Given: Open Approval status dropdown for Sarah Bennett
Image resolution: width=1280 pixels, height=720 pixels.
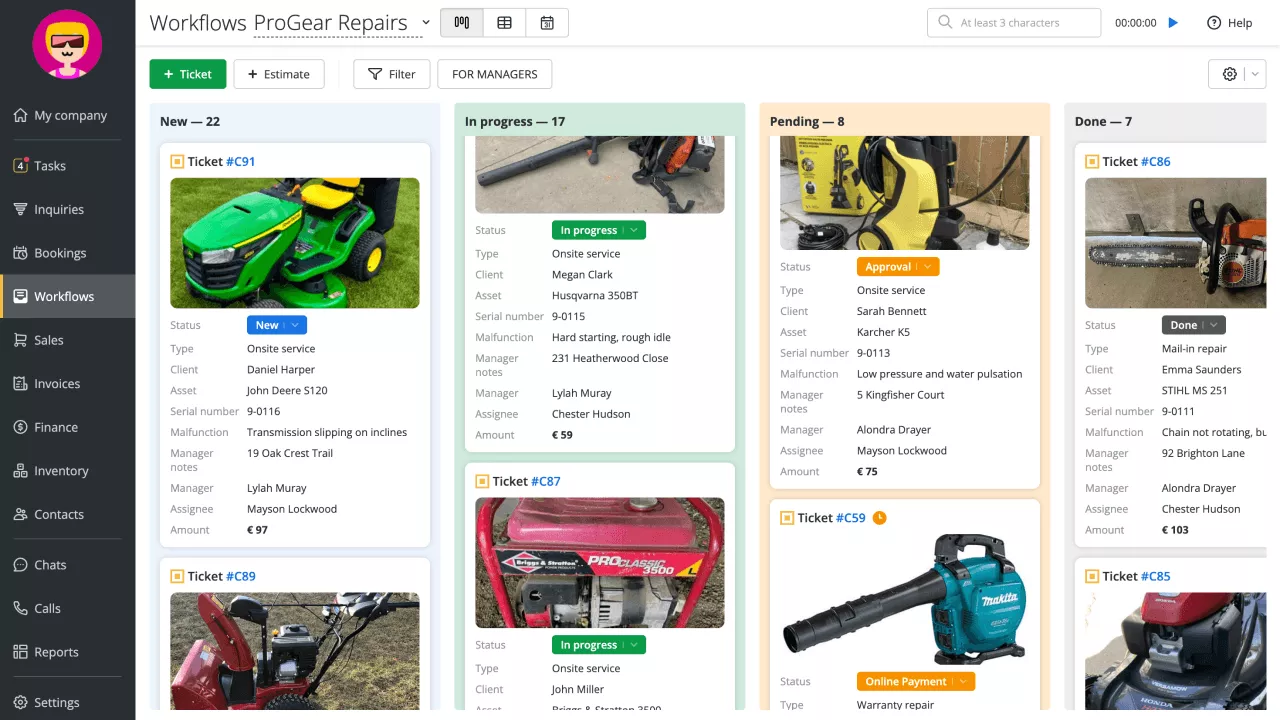Looking at the screenshot, I should (898, 267).
